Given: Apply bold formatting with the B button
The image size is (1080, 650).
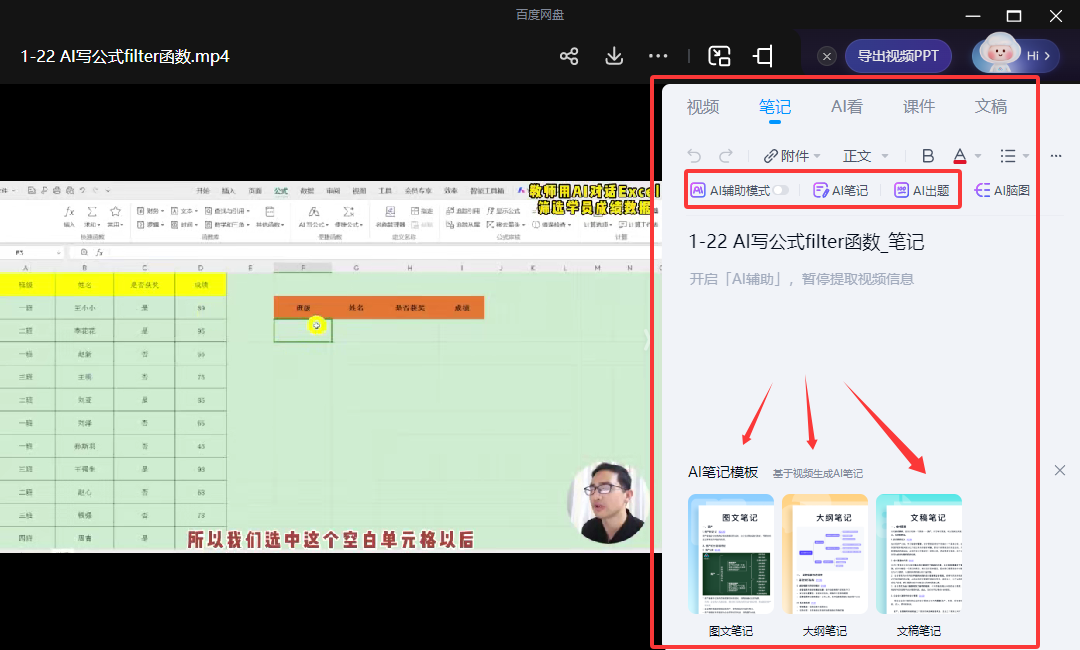Looking at the screenshot, I should click(928, 155).
